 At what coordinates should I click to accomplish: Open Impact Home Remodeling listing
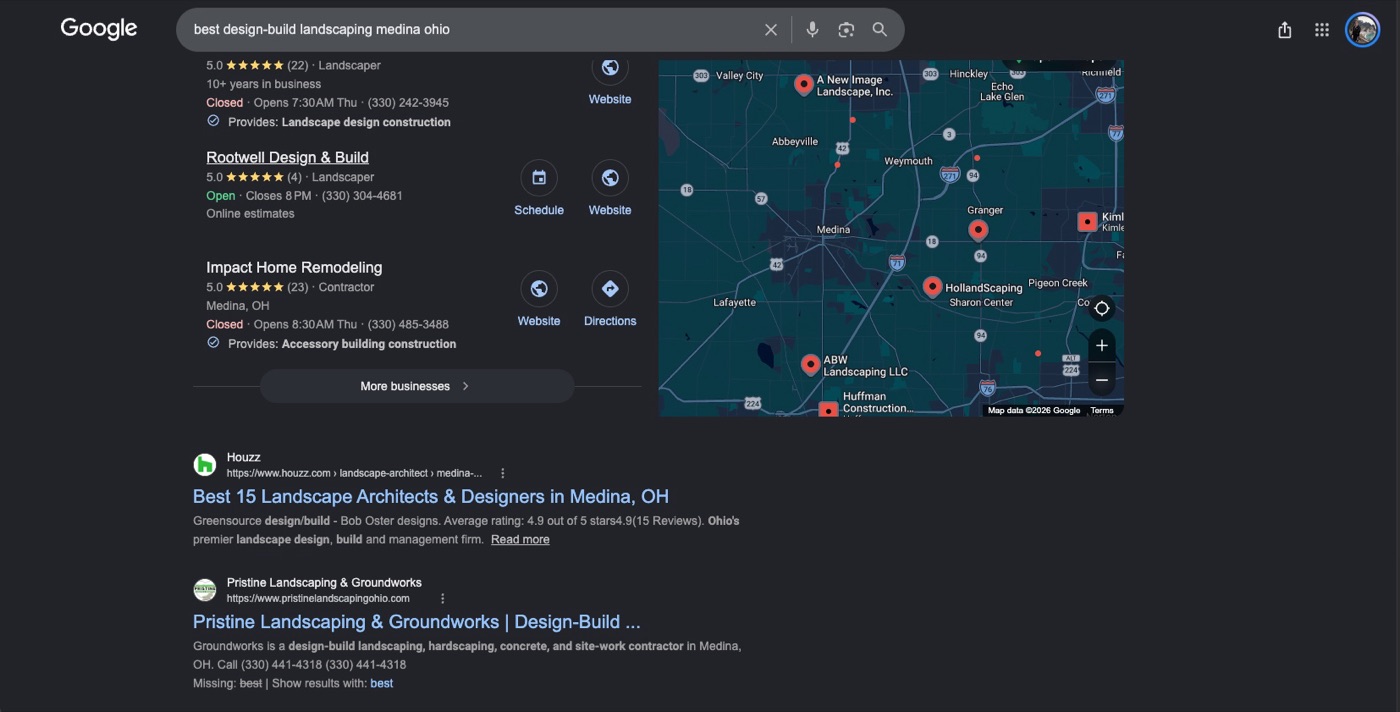(294, 268)
